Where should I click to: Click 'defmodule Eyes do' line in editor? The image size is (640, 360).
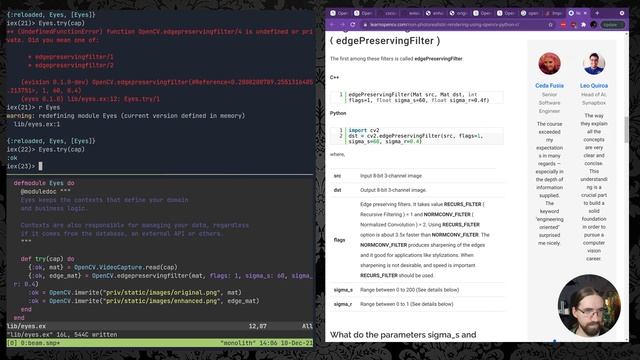tap(44, 183)
